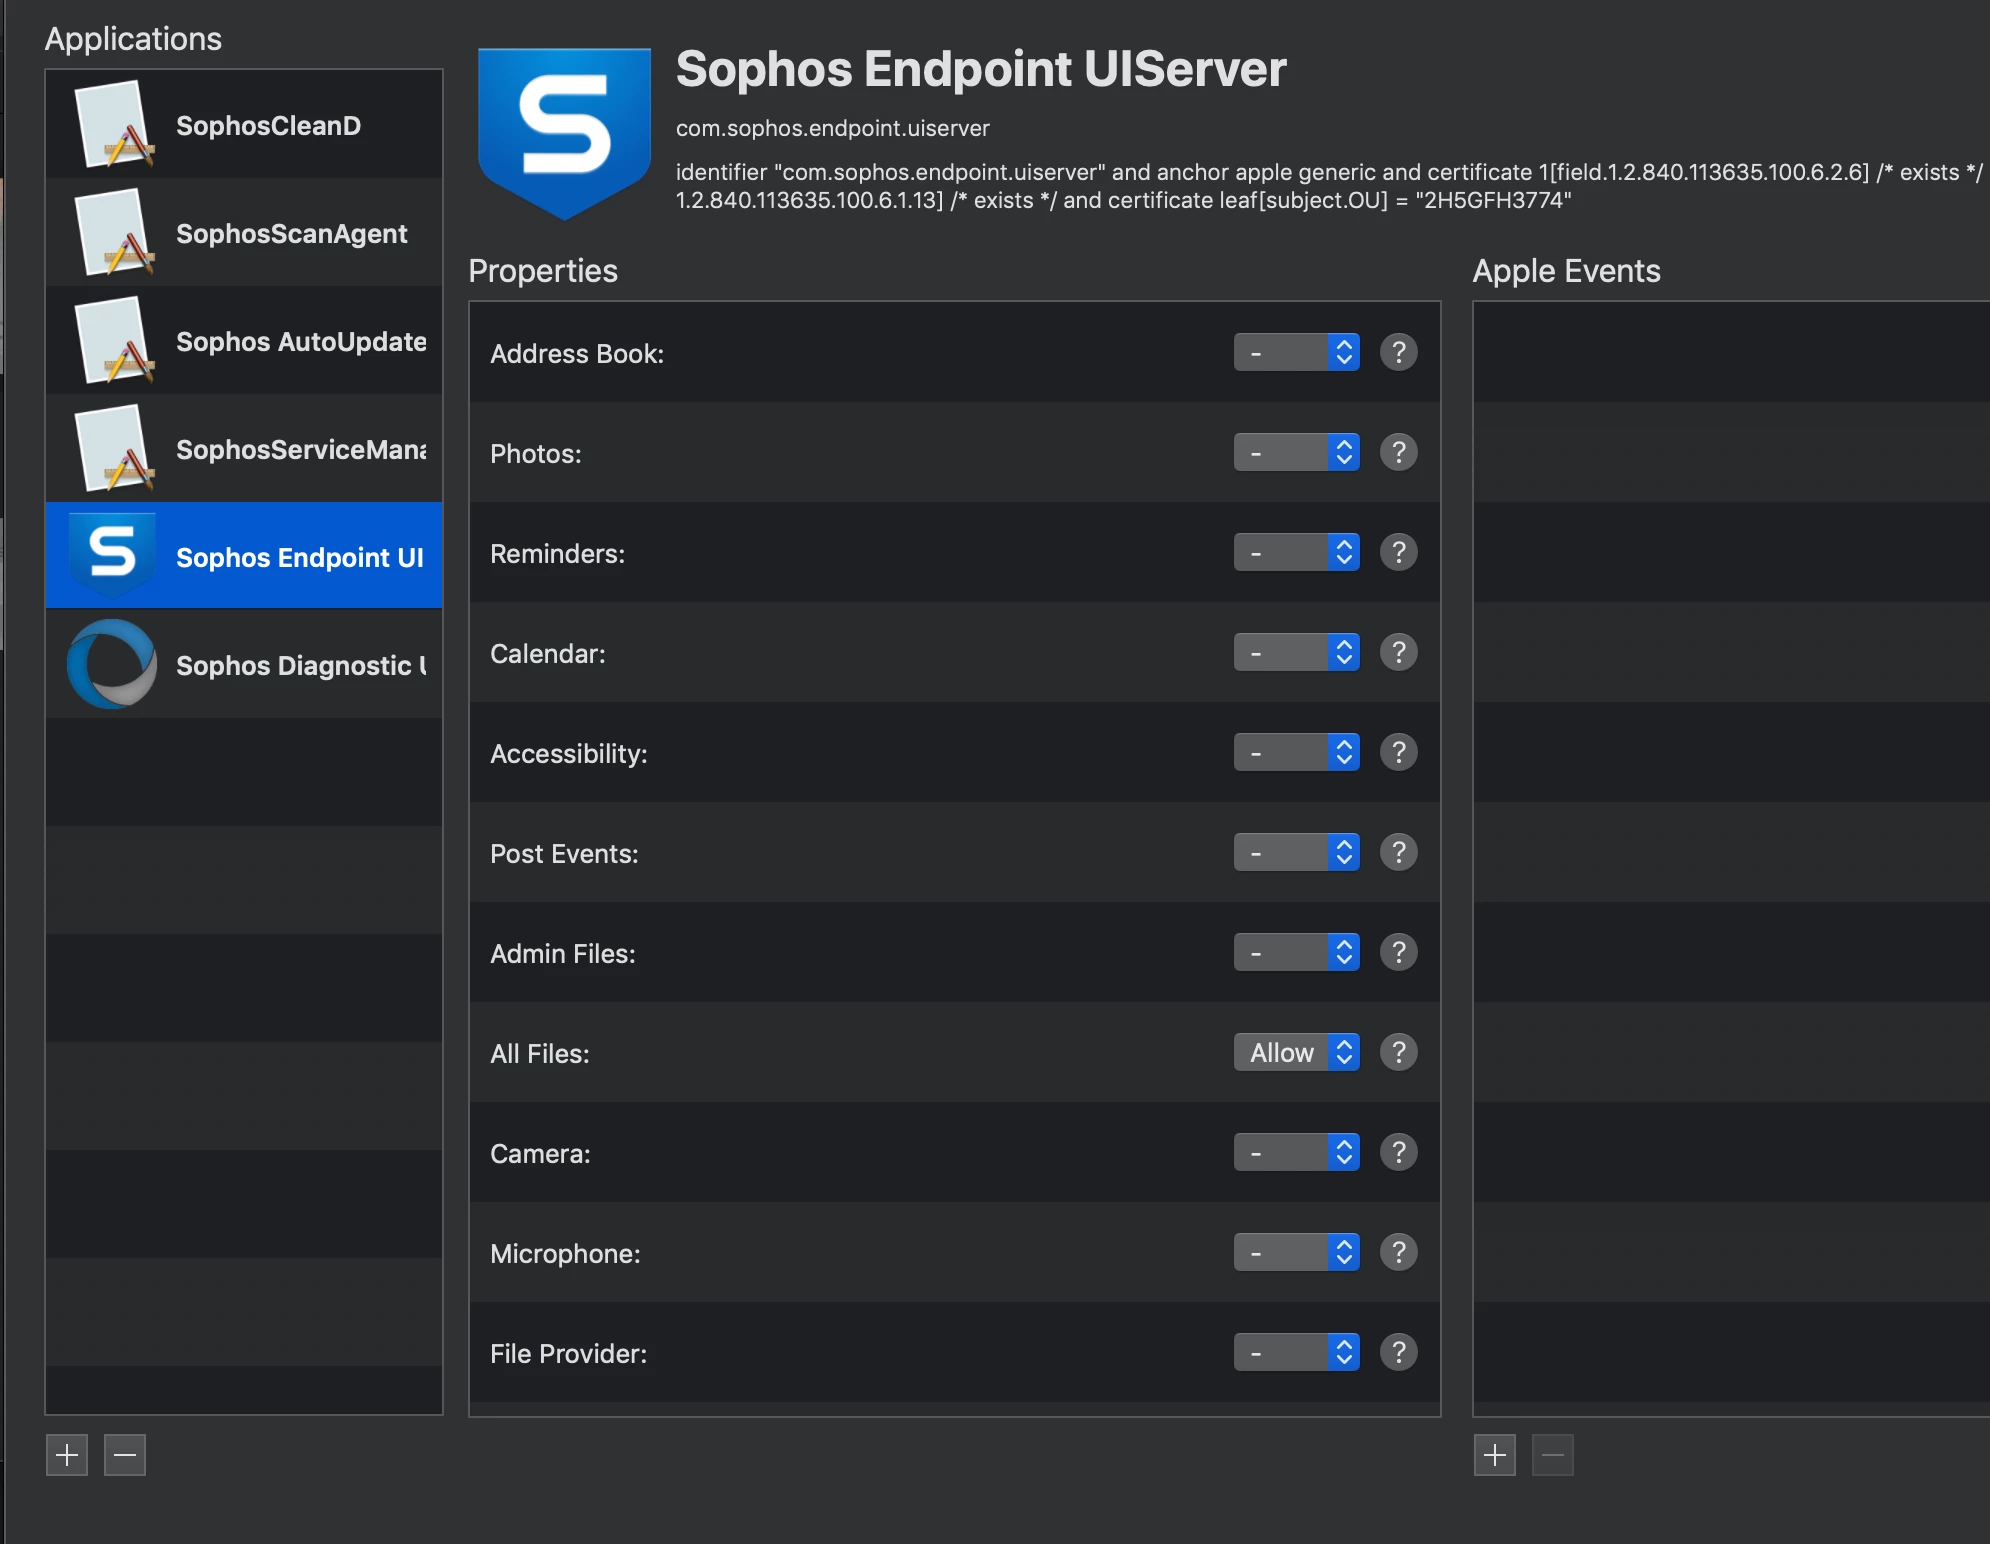The height and width of the screenshot is (1544, 1990).
Task: Click the question mark next to Photos
Action: point(1398,452)
